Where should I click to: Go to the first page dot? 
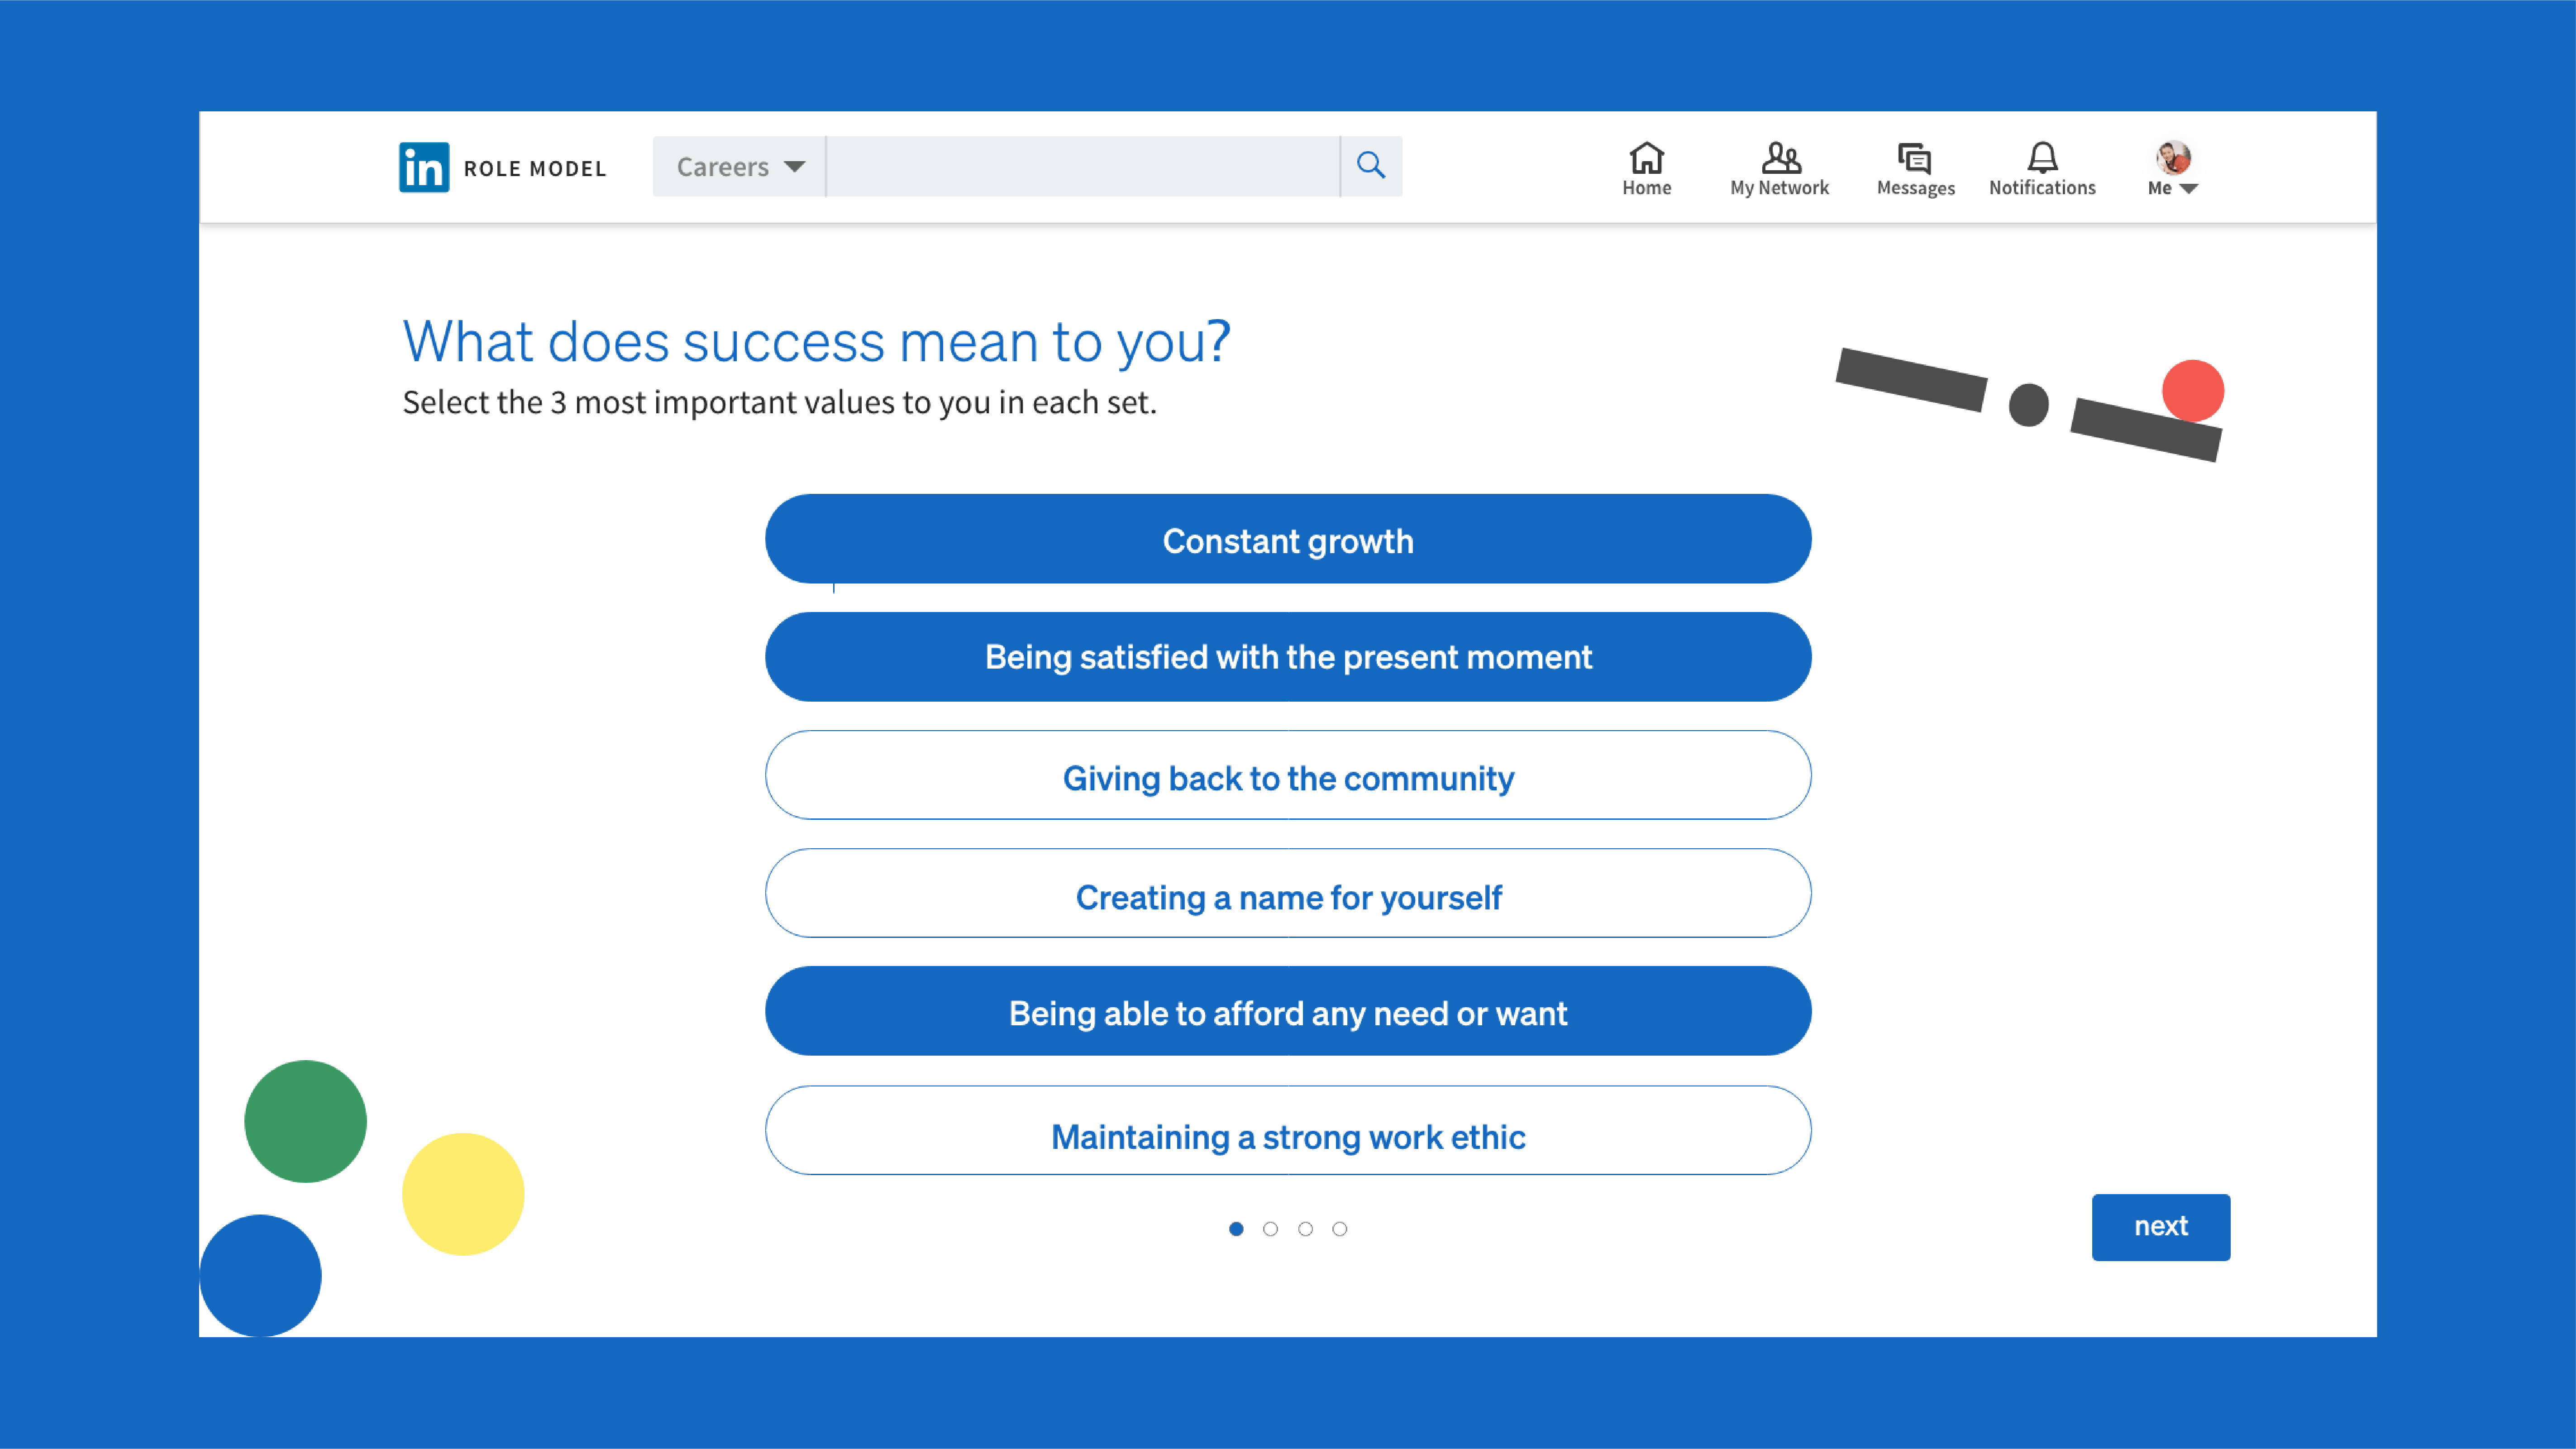click(x=1236, y=1229)
